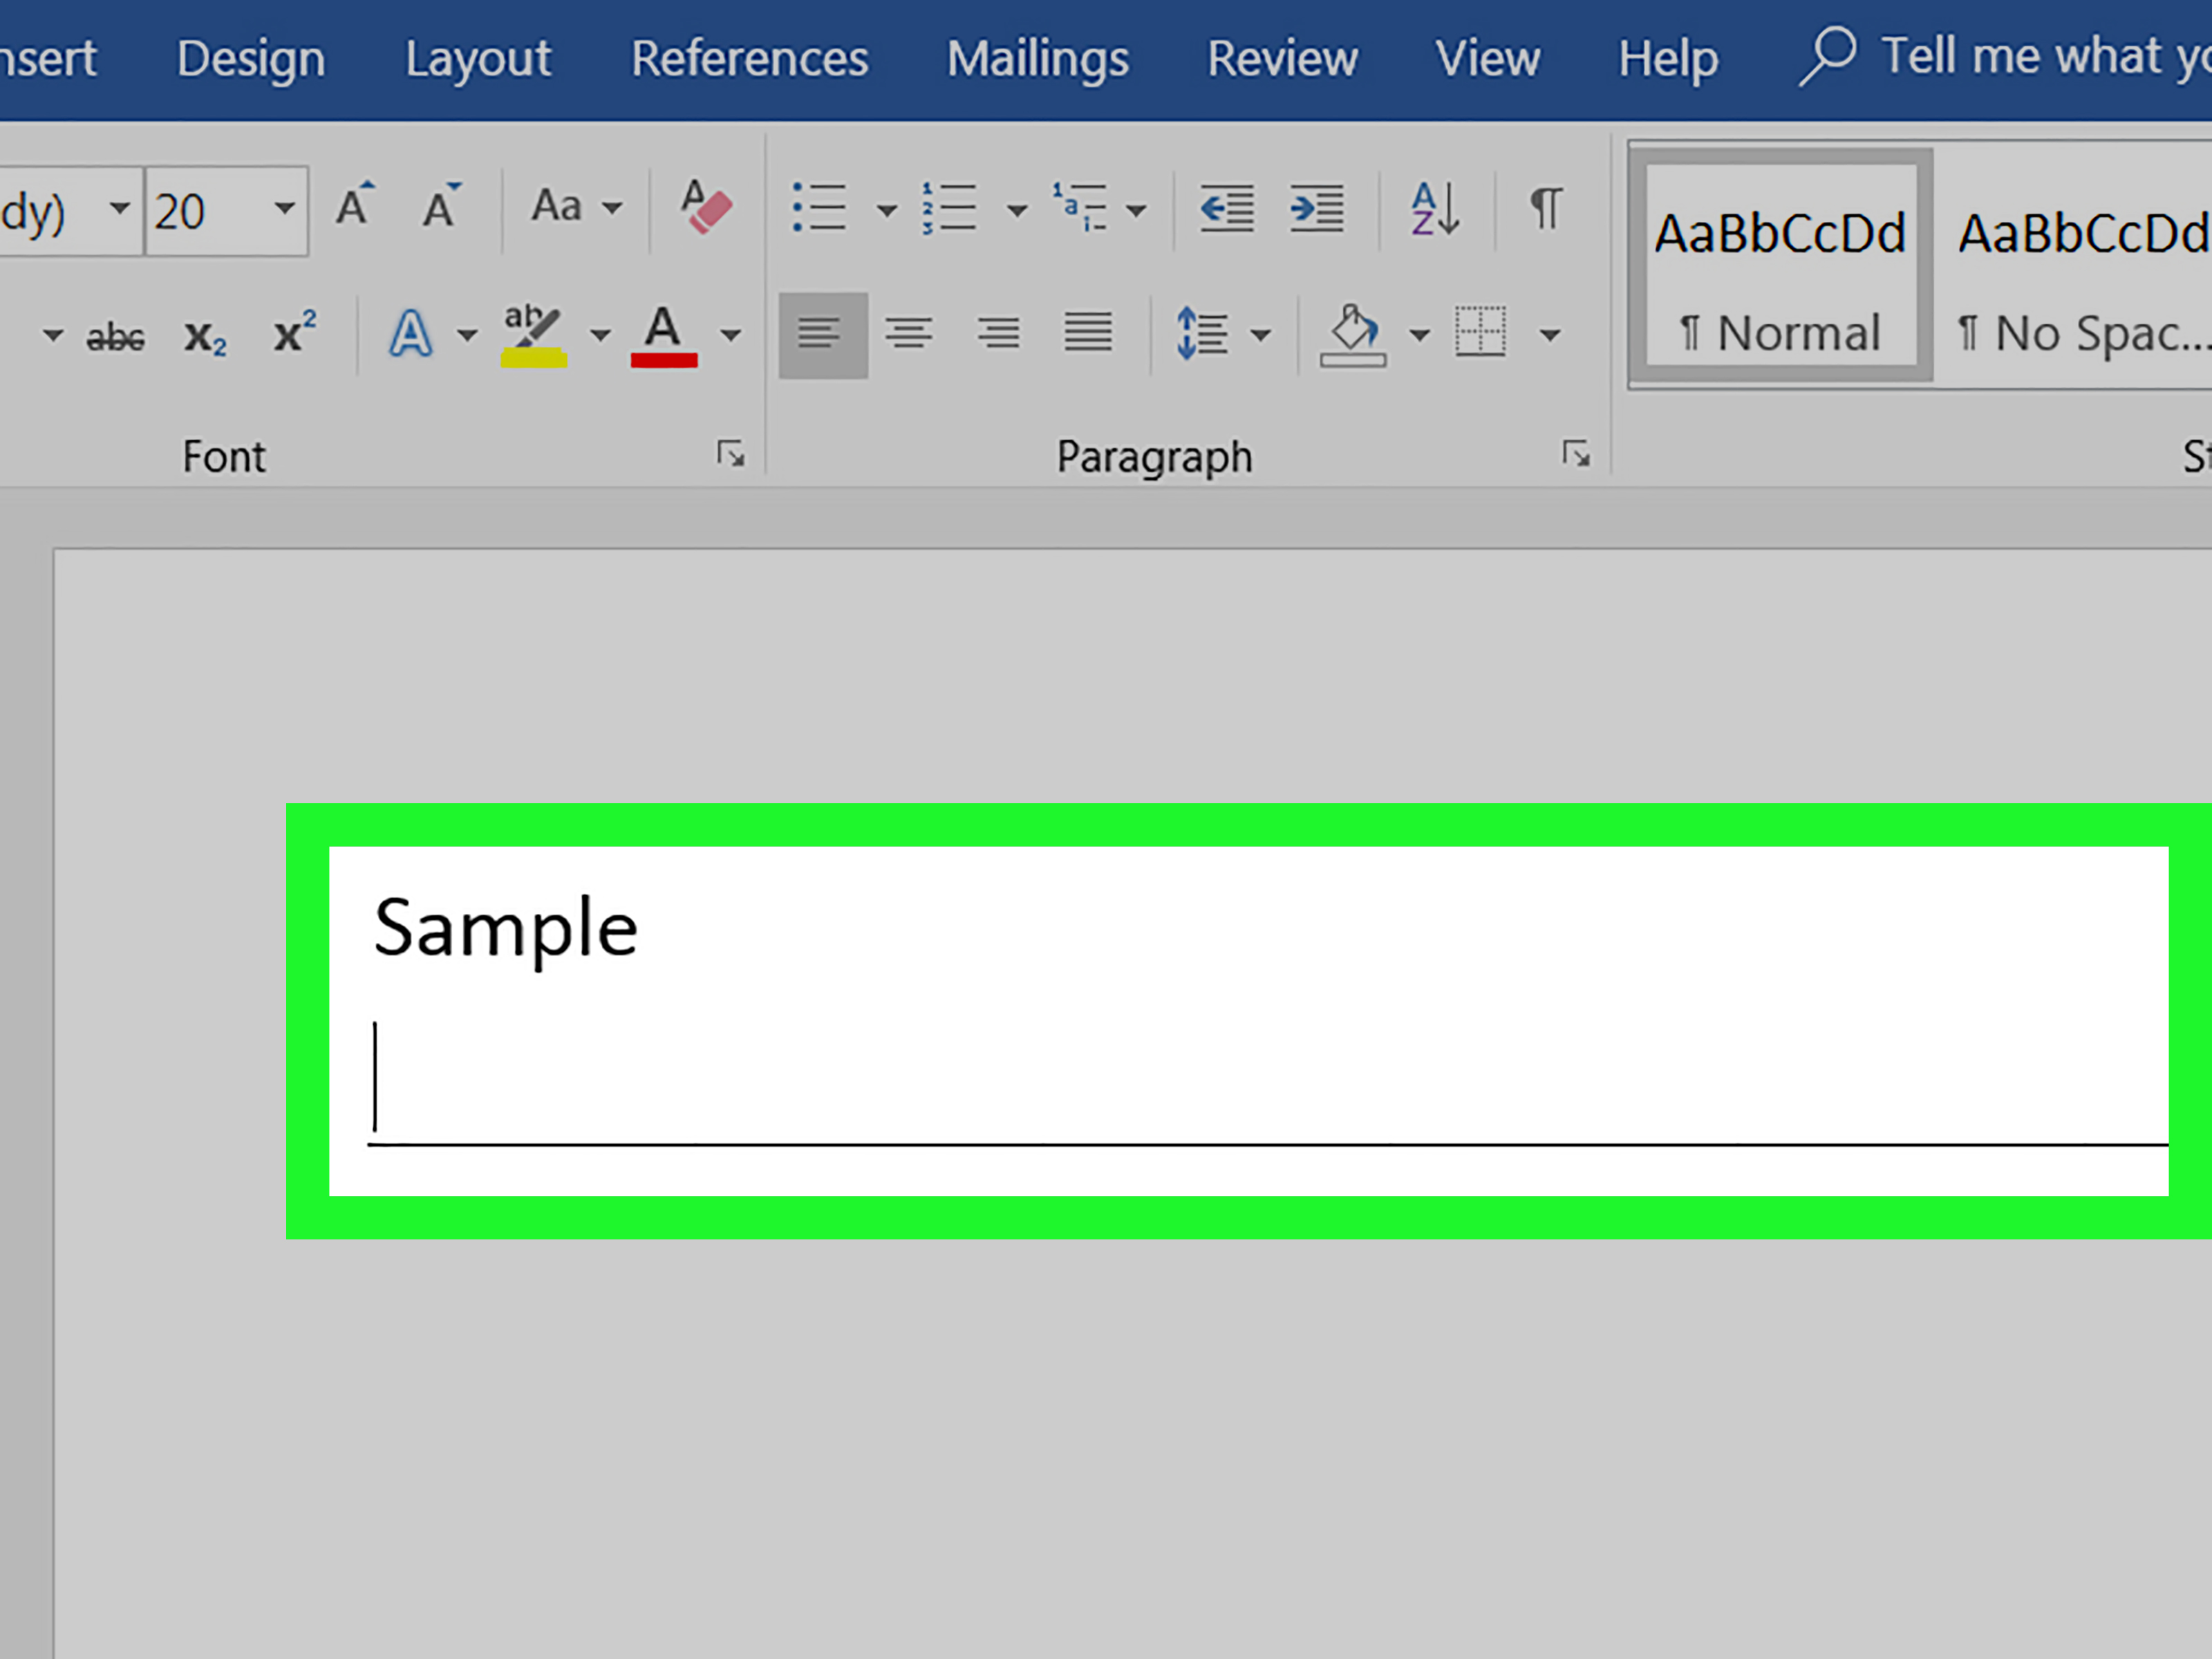Increase the paragraph indent
Screen dimensions: 2212x1659
[1316, 208]
